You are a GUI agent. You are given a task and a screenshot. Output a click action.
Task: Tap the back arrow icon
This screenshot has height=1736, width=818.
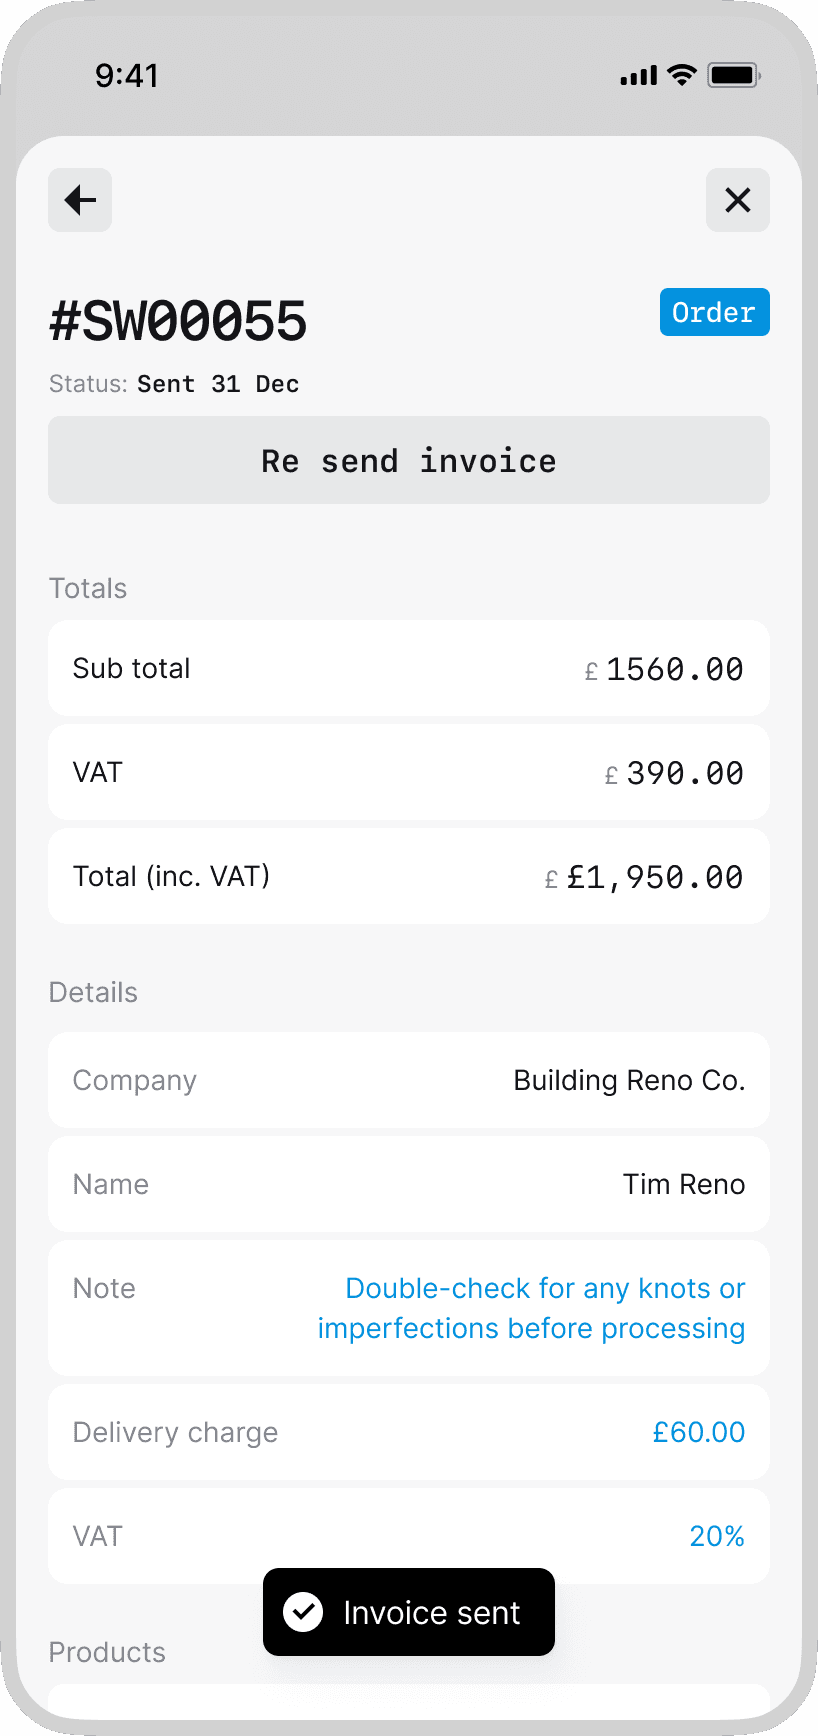(80, 200)
